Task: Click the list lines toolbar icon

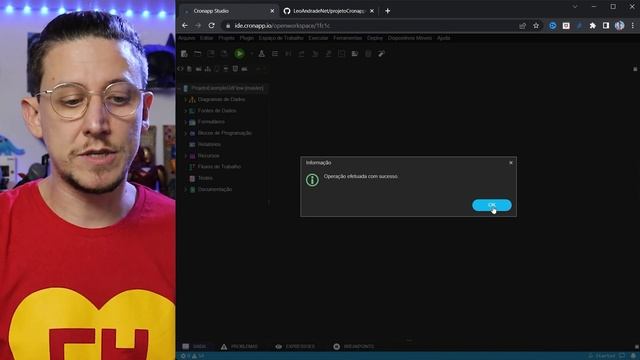Action: tap(275, 53)
